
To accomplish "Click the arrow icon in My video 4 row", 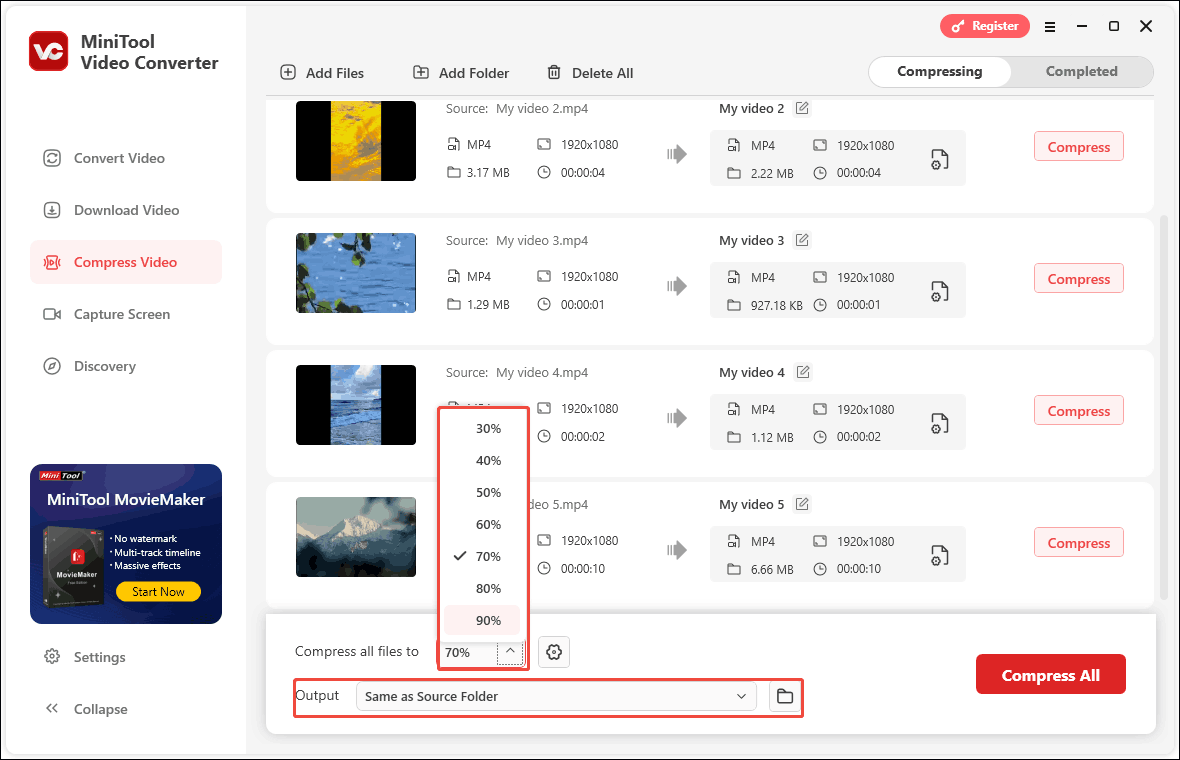I will (677, 418).
